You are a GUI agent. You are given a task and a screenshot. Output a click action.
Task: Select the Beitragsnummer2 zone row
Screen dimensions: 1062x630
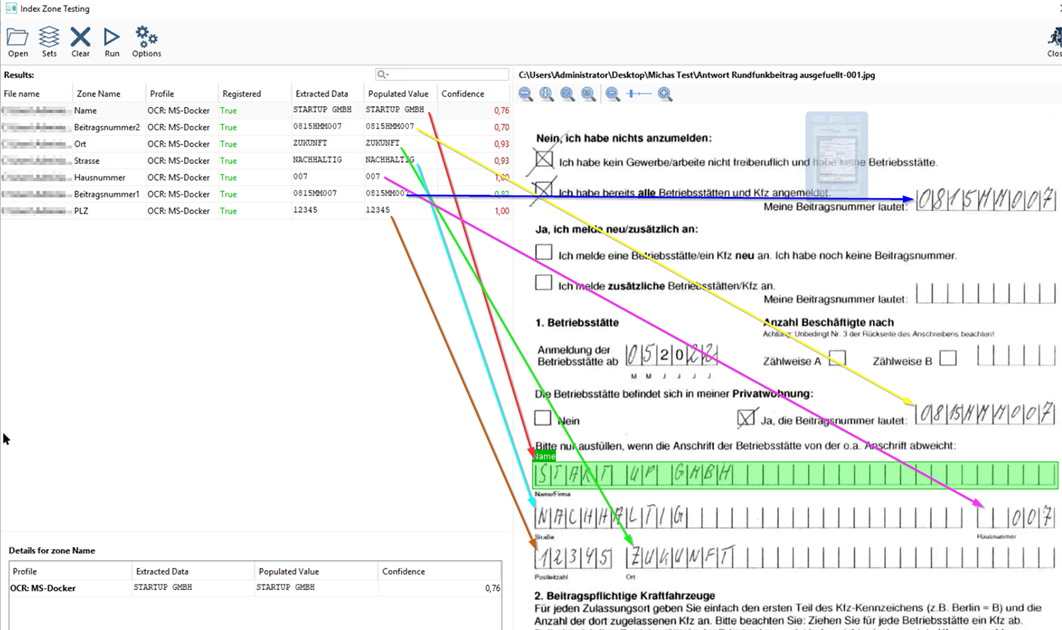(x=106, y=127)
